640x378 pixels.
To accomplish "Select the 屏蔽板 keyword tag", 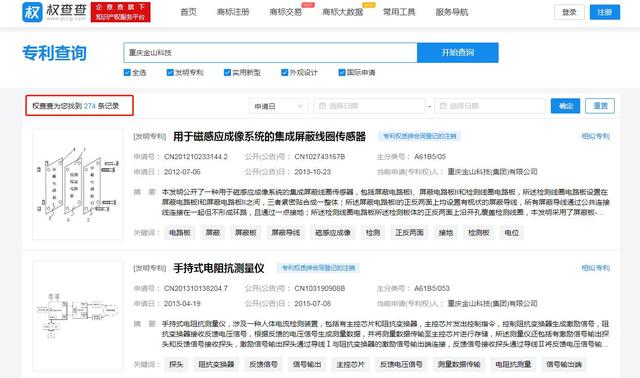I will coord(245,233).
